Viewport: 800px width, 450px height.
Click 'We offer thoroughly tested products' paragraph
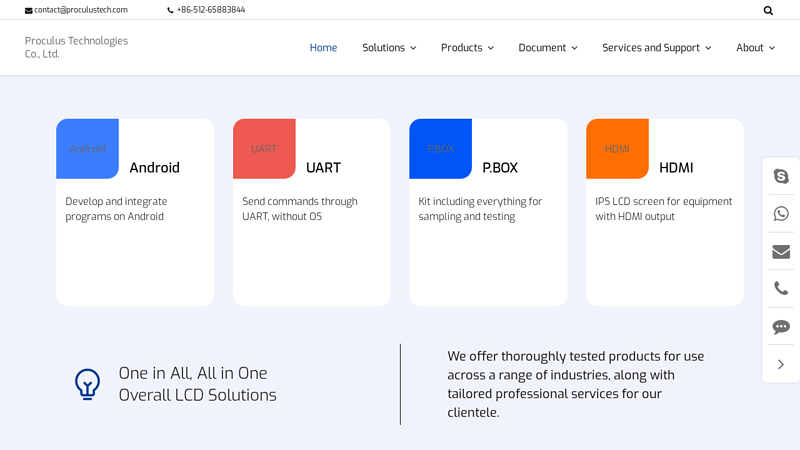point(576,384)
